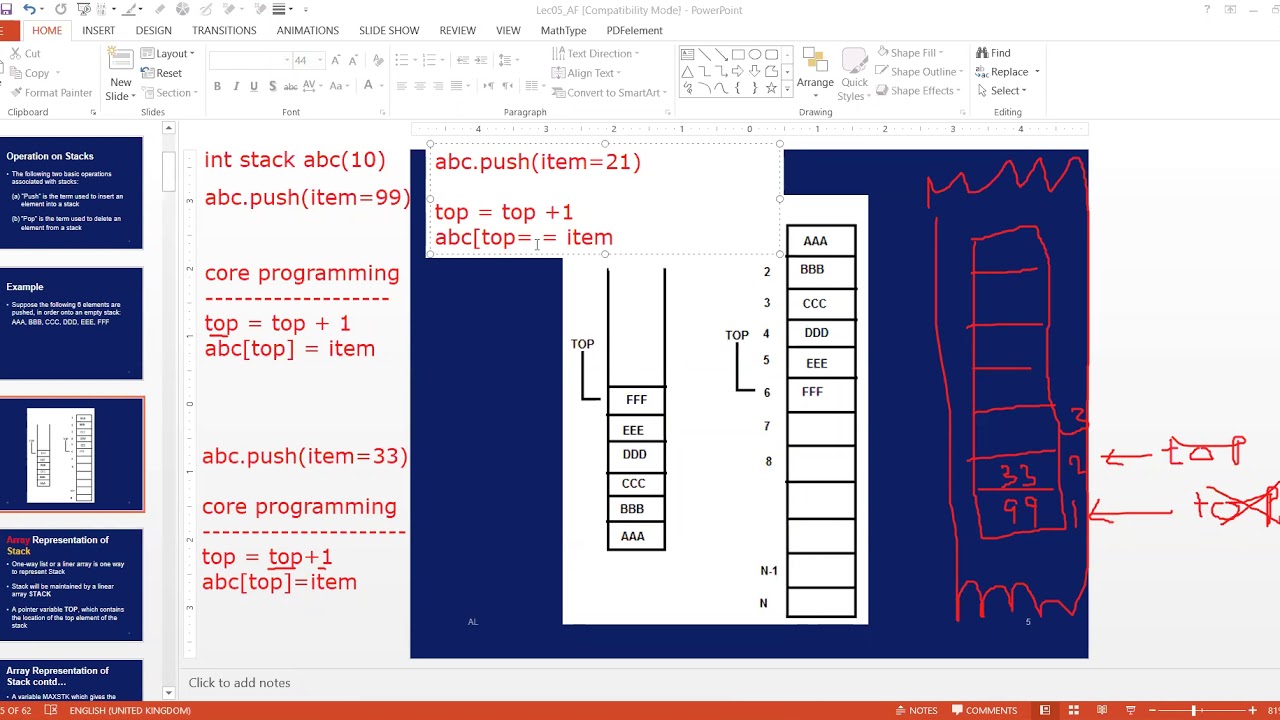Open the Text Direction dropdown

[x=595, y=53]
